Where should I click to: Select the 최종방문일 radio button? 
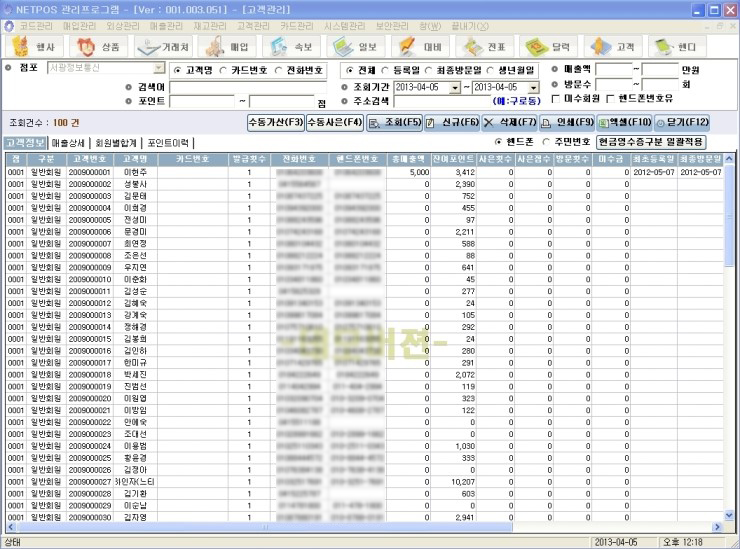tap(428, 70)
